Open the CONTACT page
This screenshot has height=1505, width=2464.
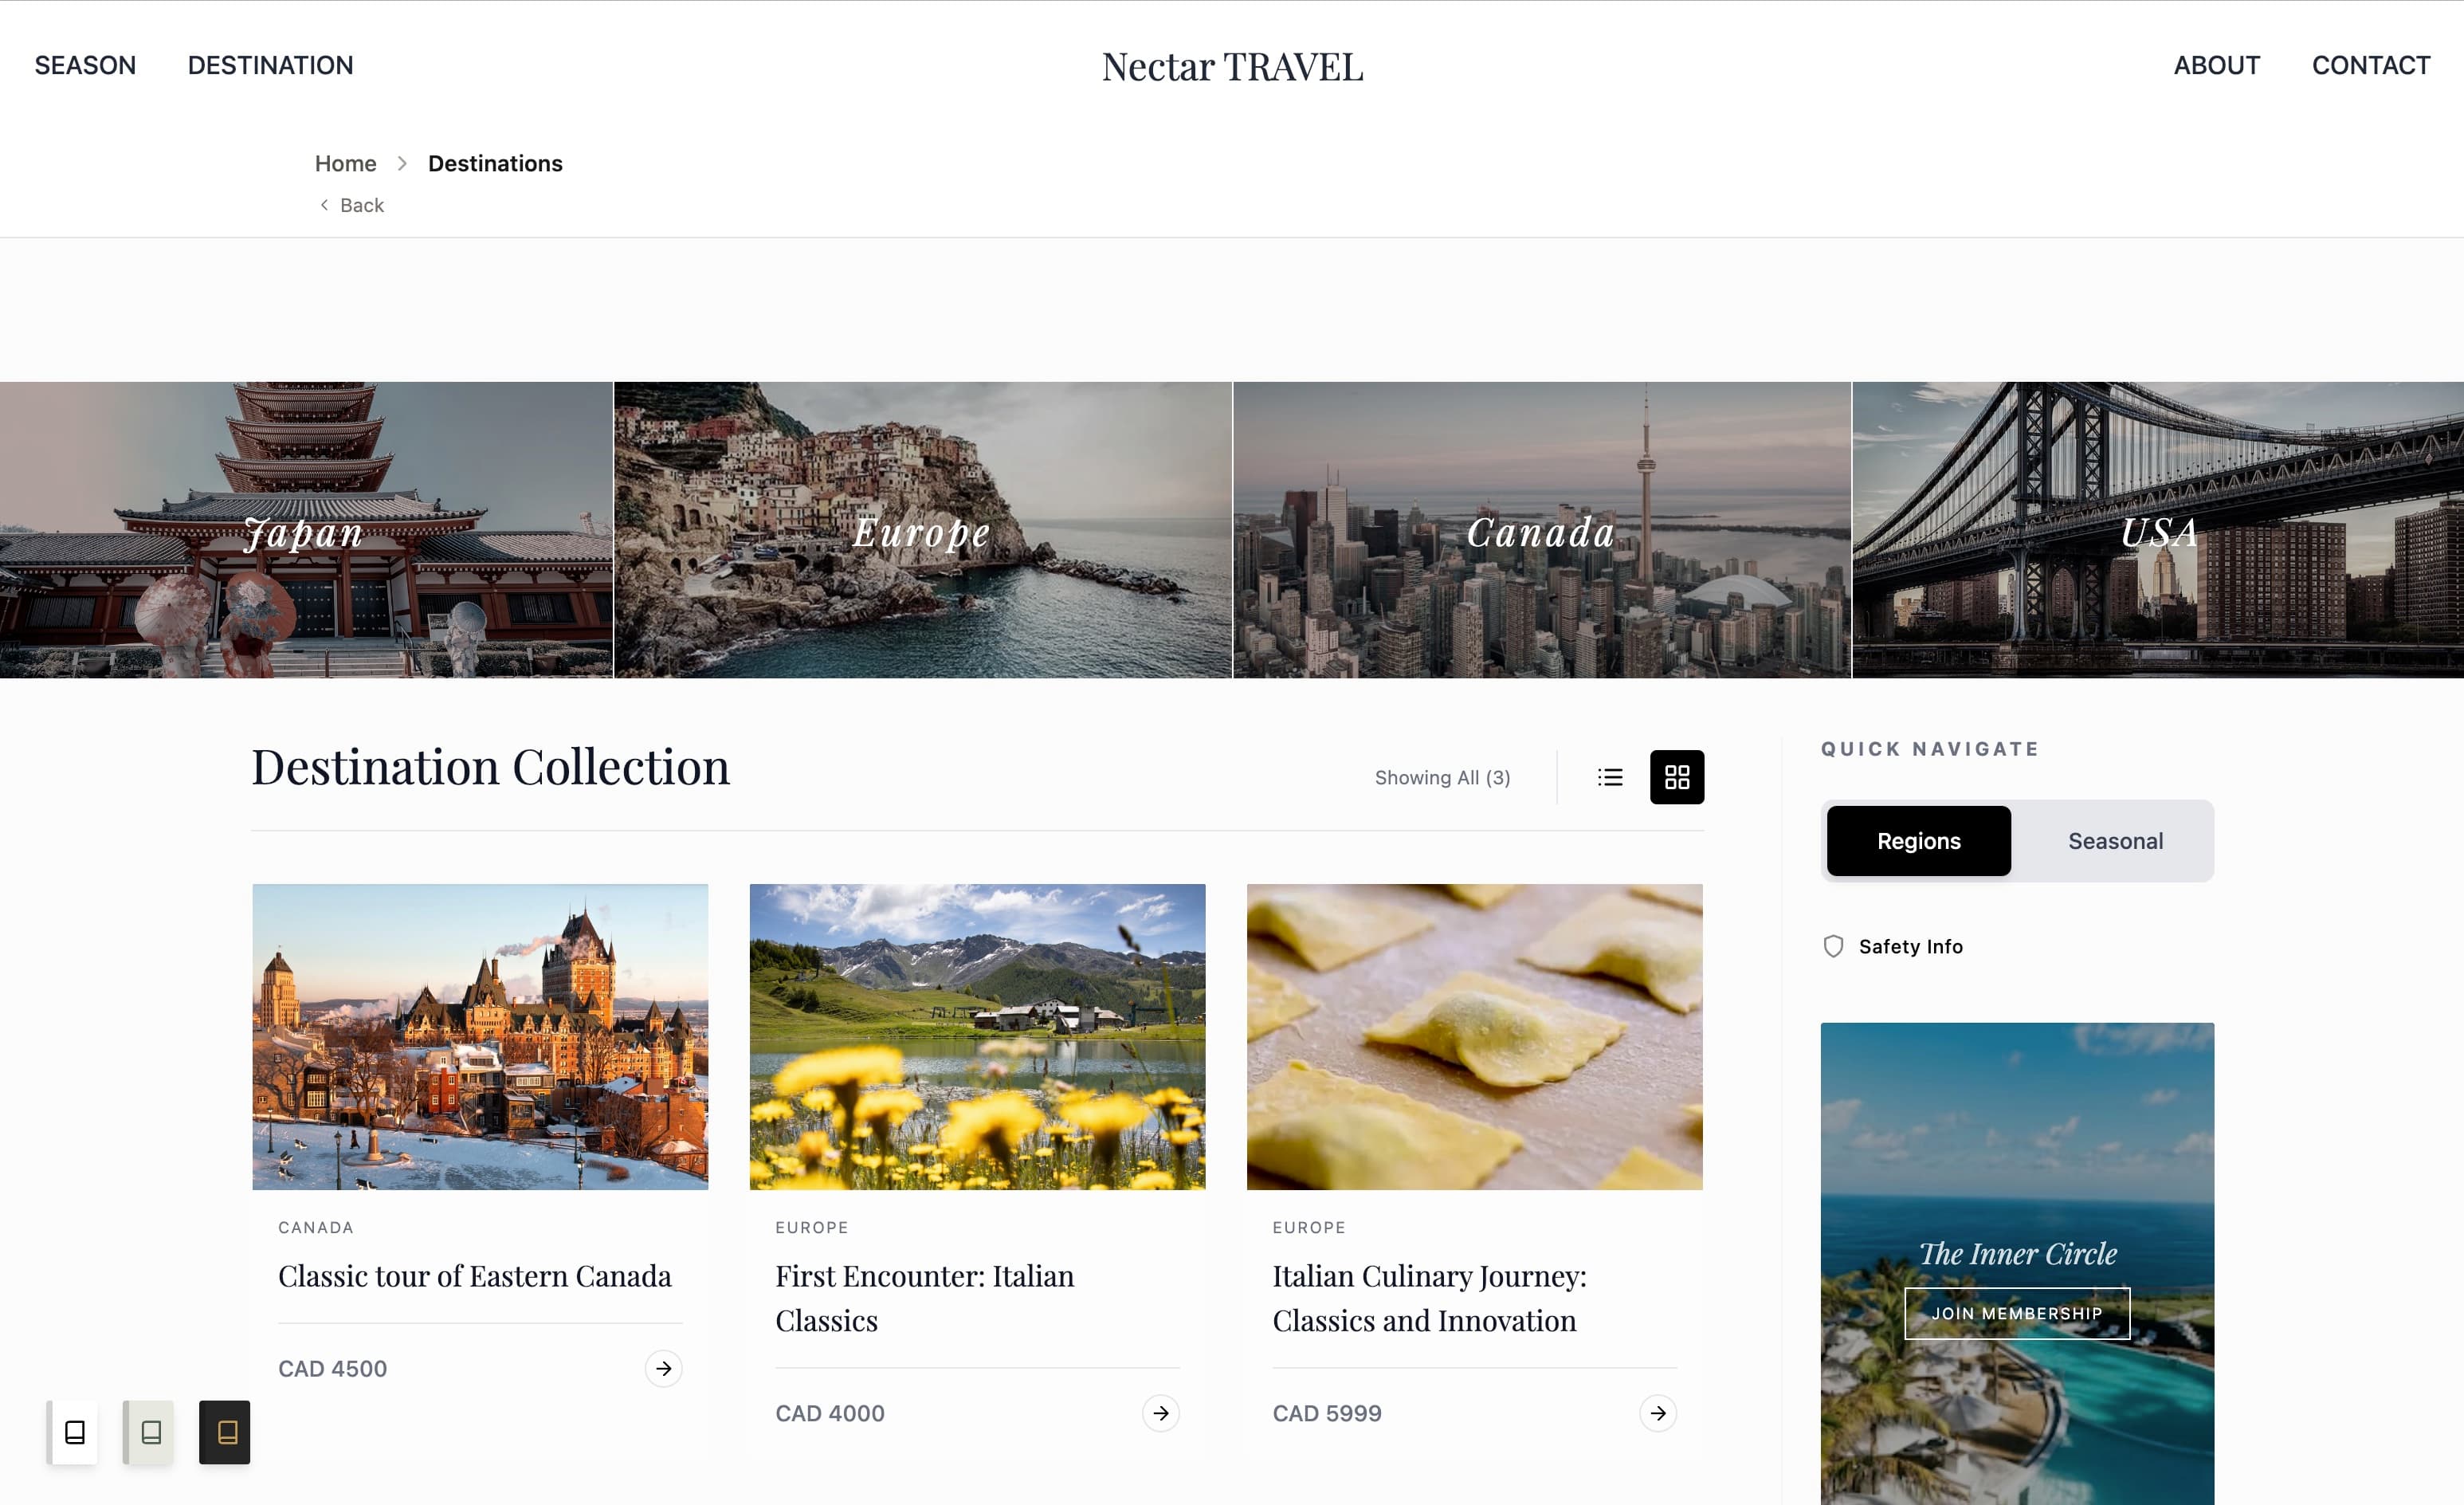(x=2370, y=65)
